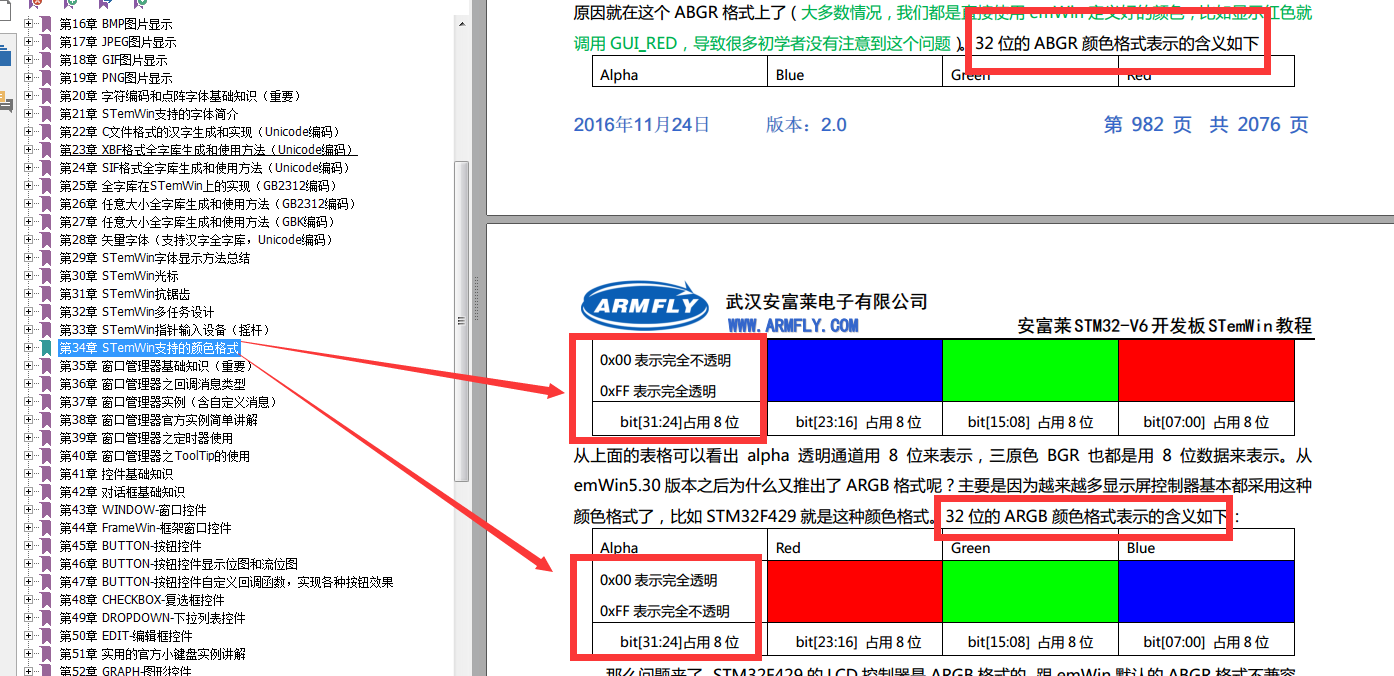Click the bookmark icon beside 第51章 实用的官方小键盘实例讲解
1394x676 pixels.
pos(45,654)
